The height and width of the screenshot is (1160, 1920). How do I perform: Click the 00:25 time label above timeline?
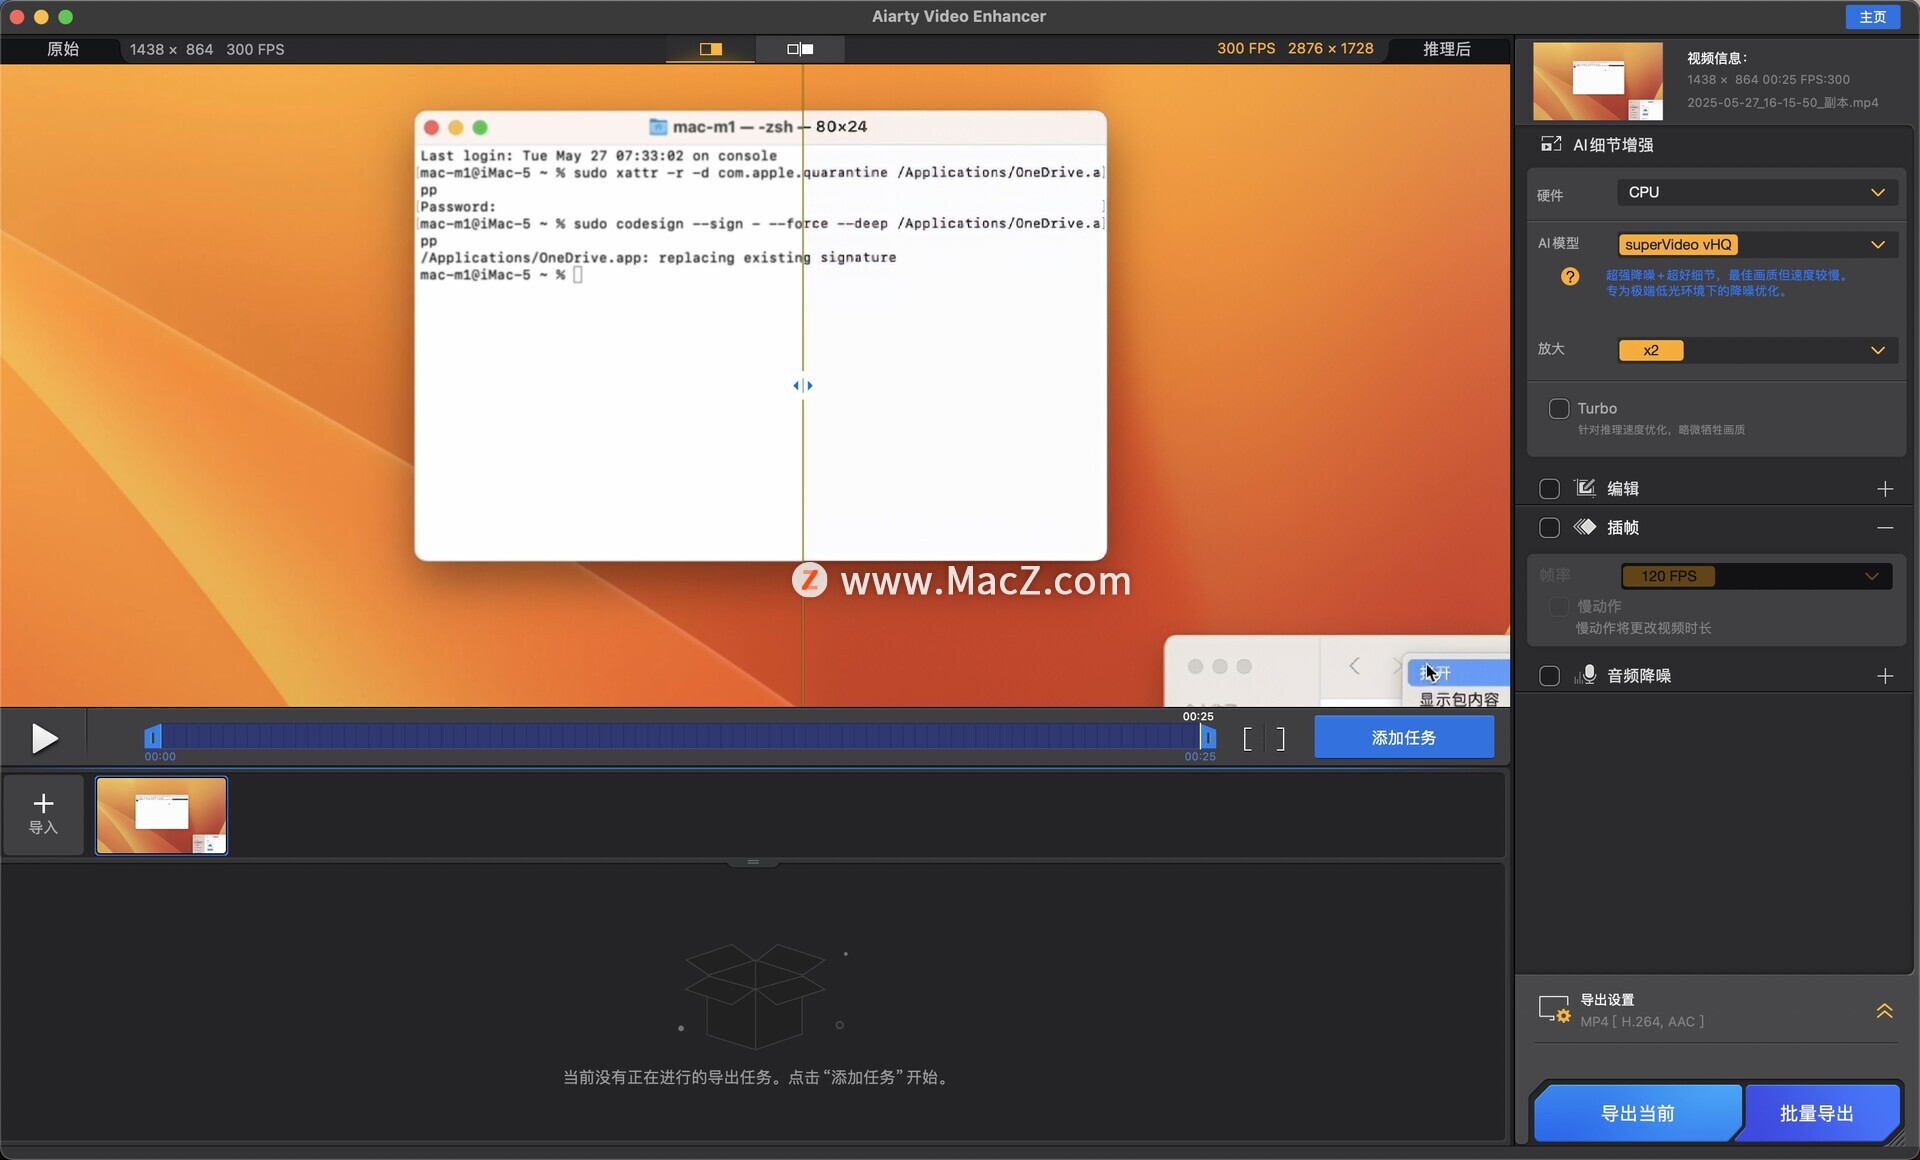click(1198, 716)
